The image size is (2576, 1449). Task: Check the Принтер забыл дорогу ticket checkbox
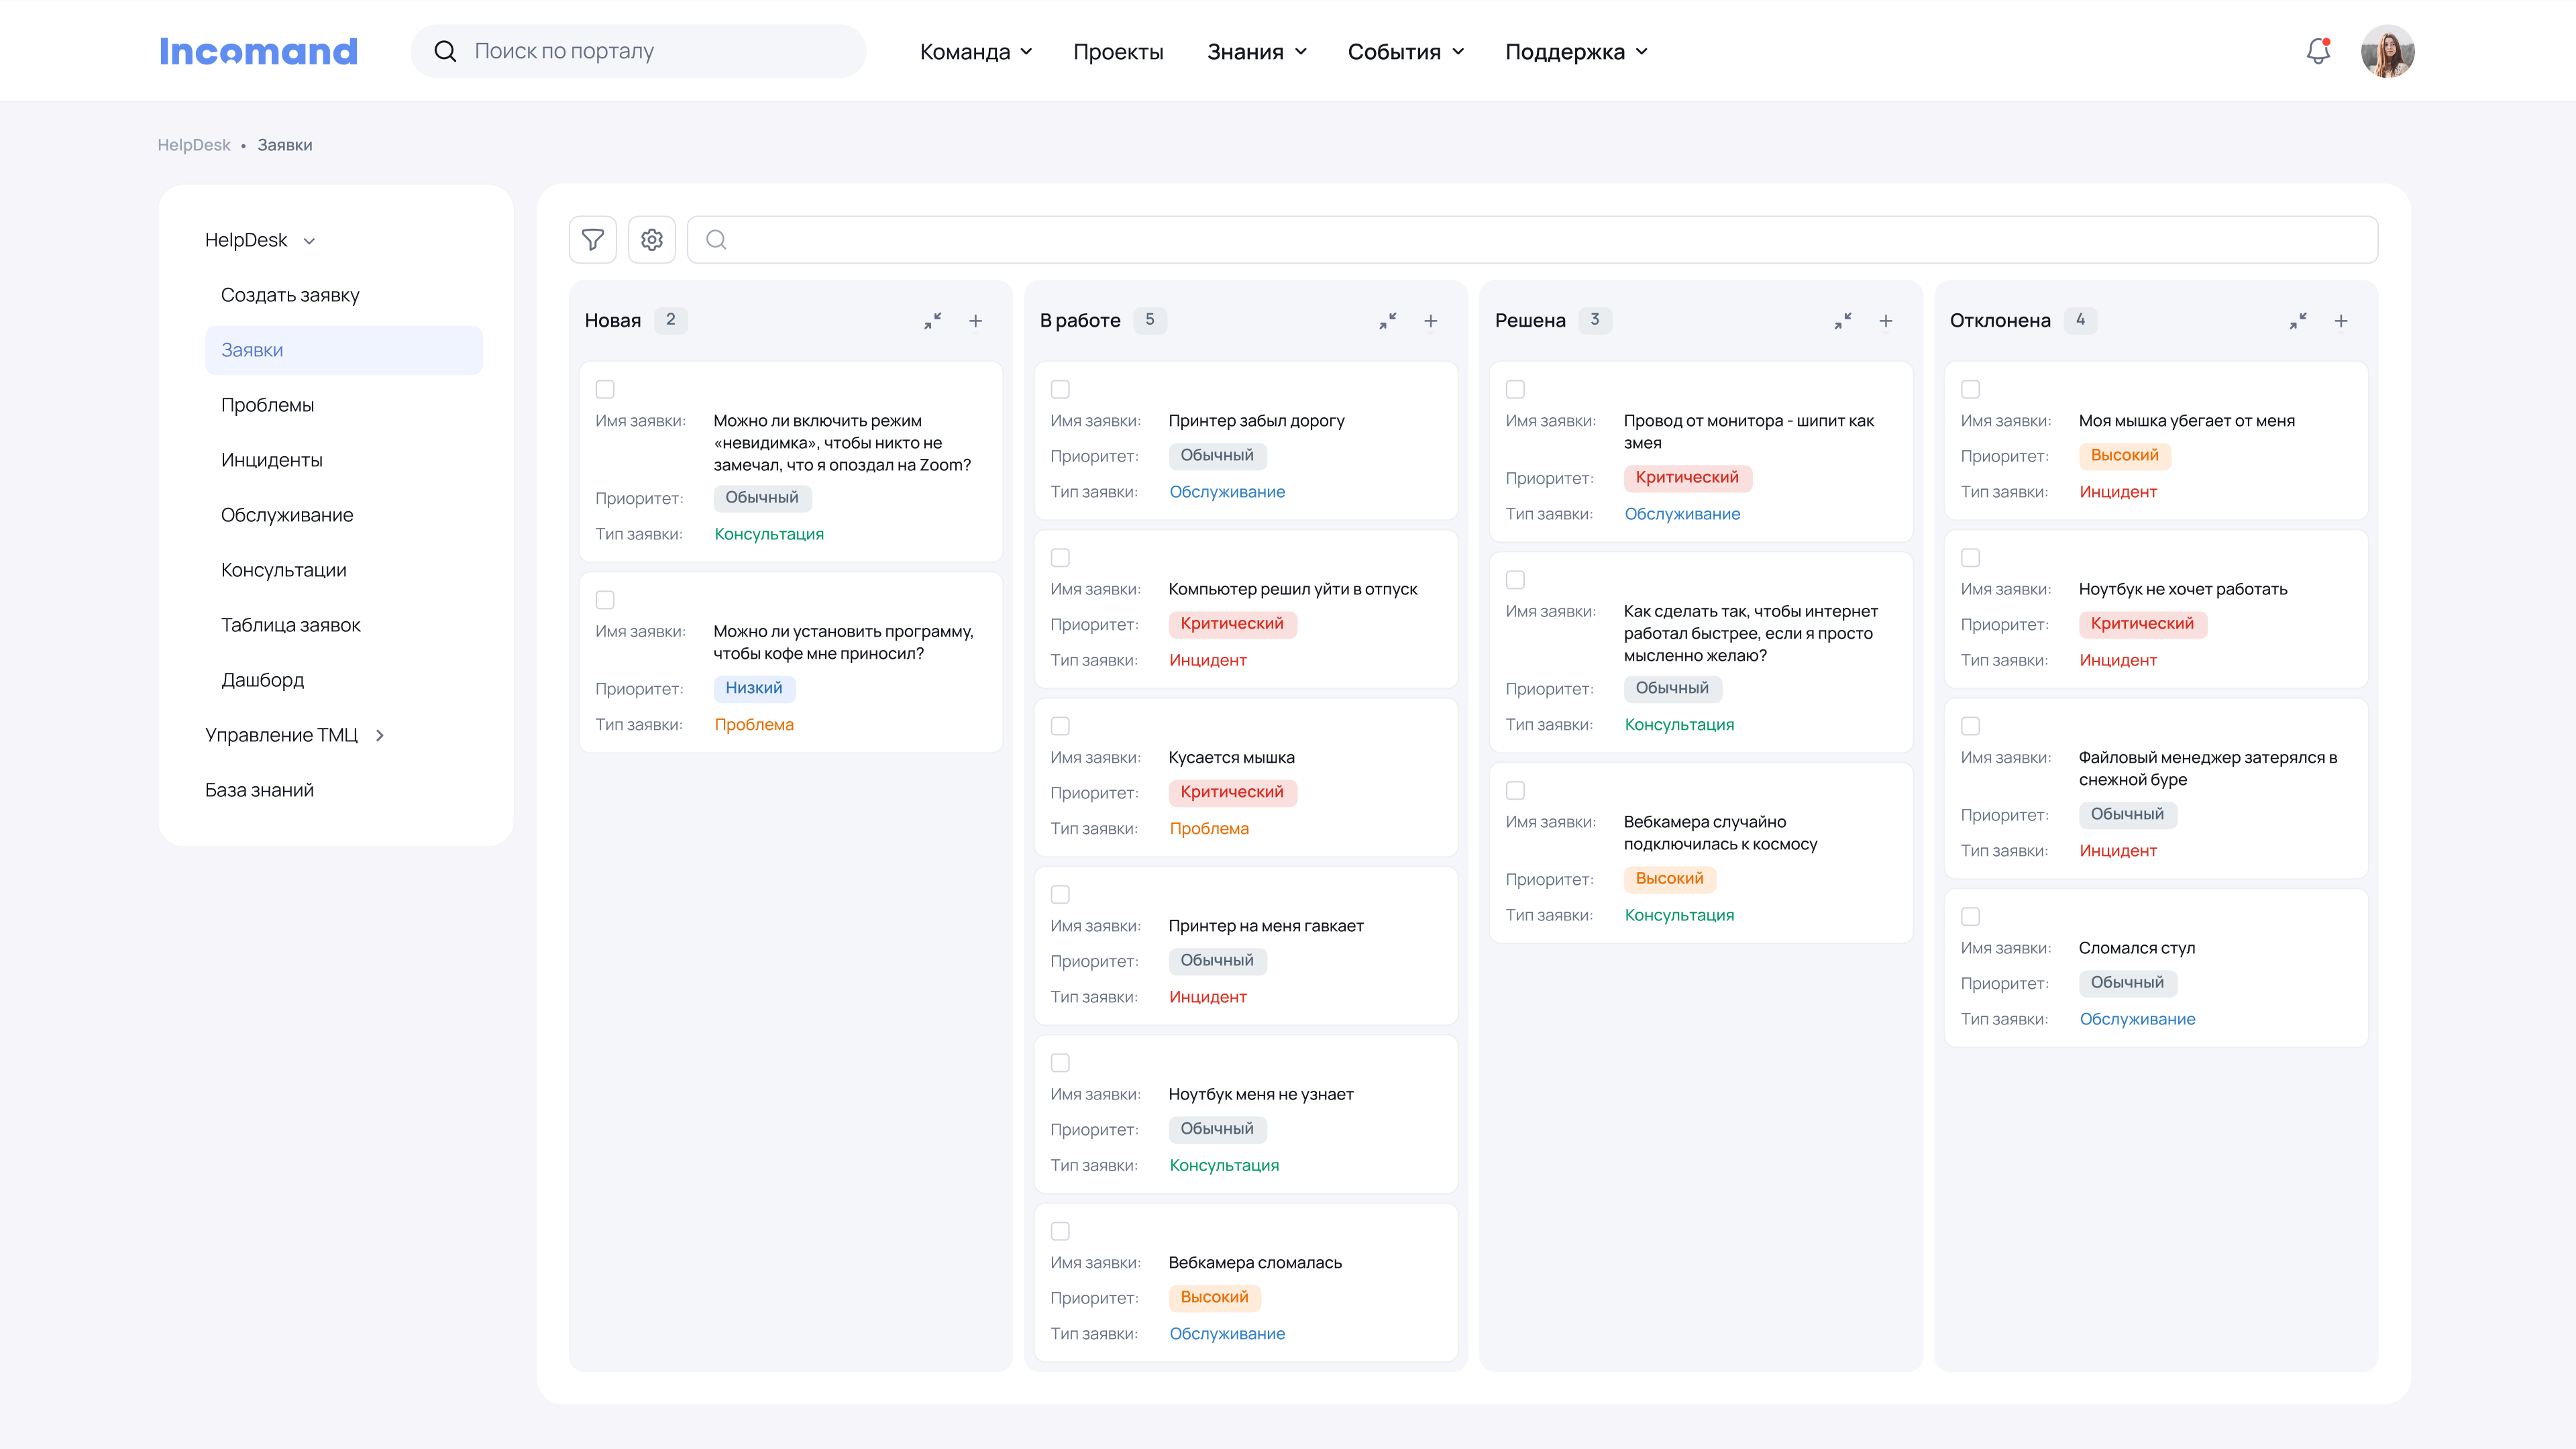point(1060,389)
